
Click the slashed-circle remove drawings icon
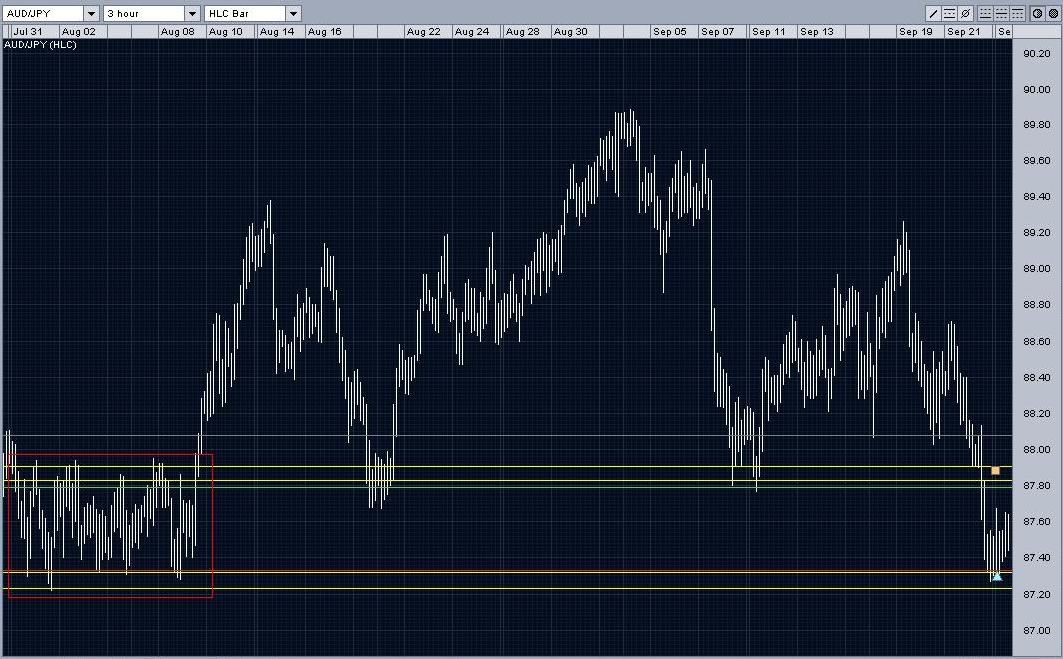pyautogui.click(x=965, y=14)
